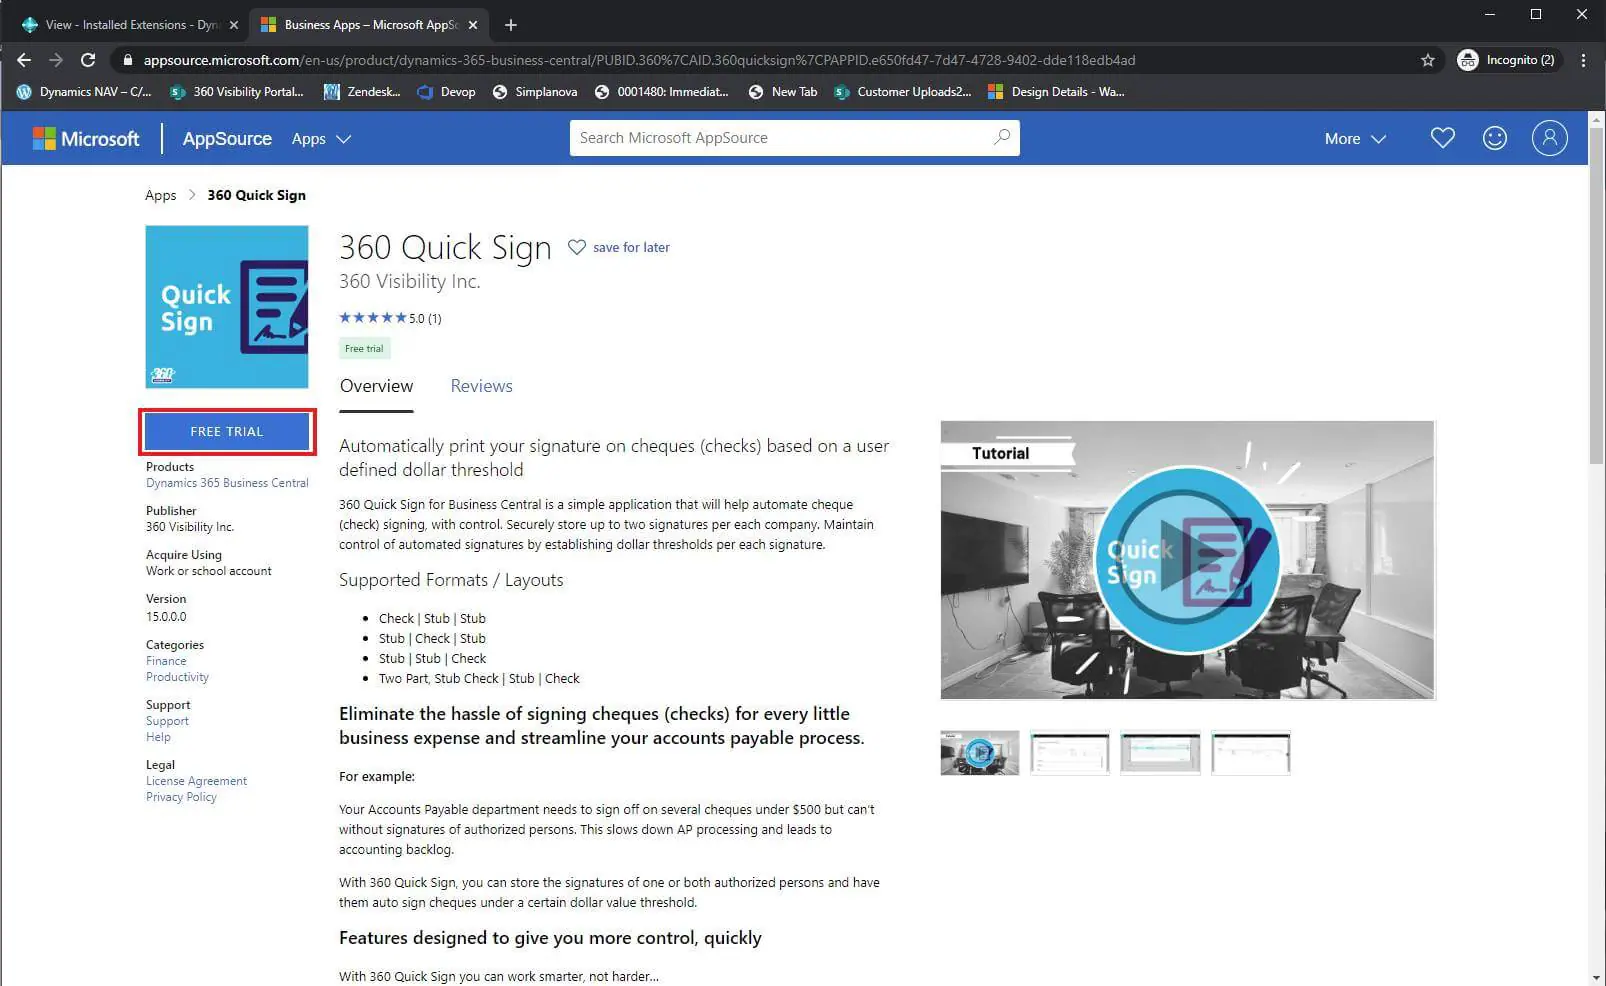1606x986 pixels.
Task: Open the New Tab bookmark
Action: pos(782,92)
